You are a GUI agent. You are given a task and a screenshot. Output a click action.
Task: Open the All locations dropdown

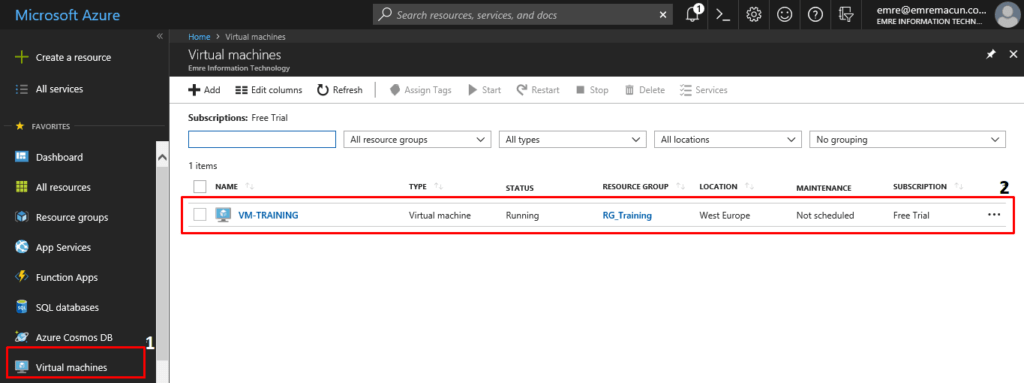point(728,139)
